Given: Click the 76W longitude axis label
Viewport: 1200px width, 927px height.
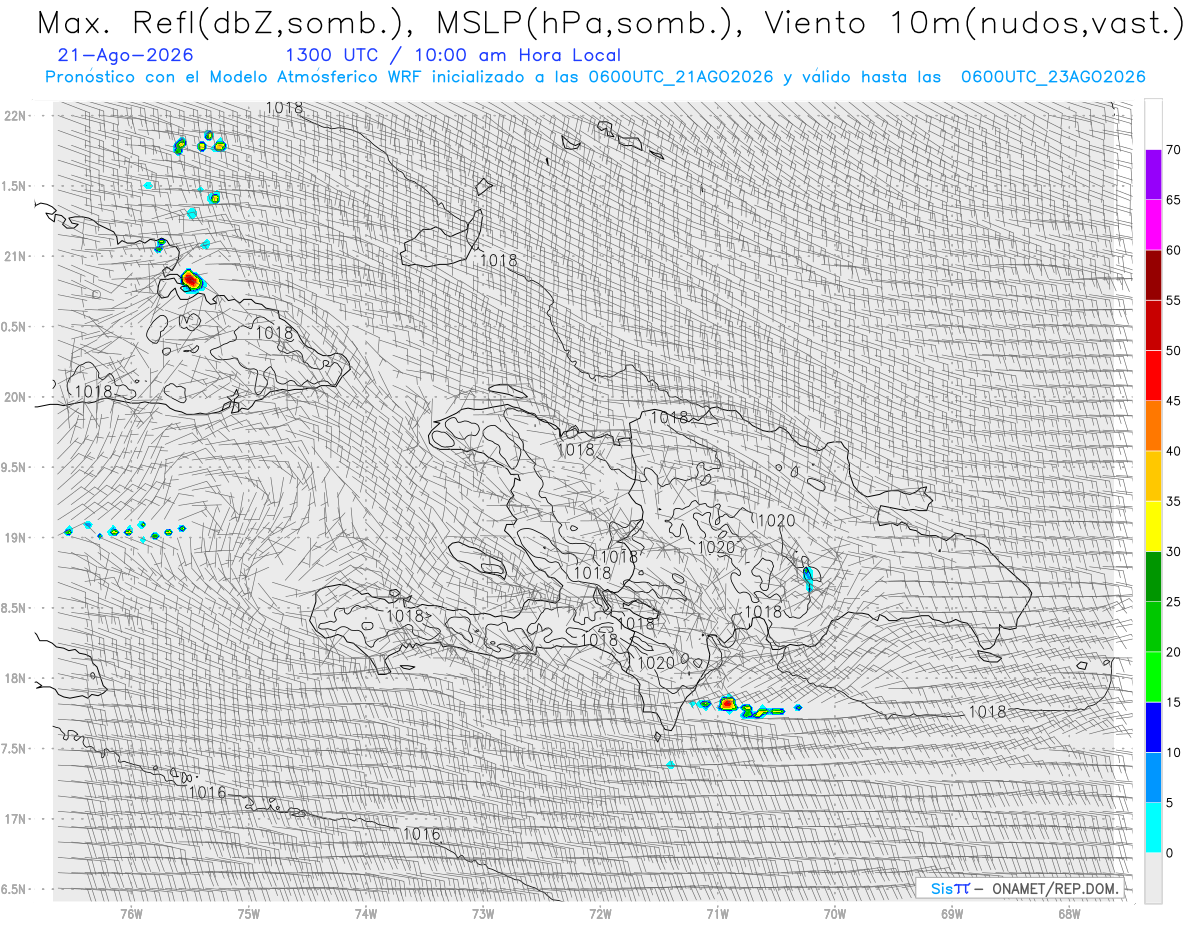Looking at the screenshot, I should tap(131, 913).
